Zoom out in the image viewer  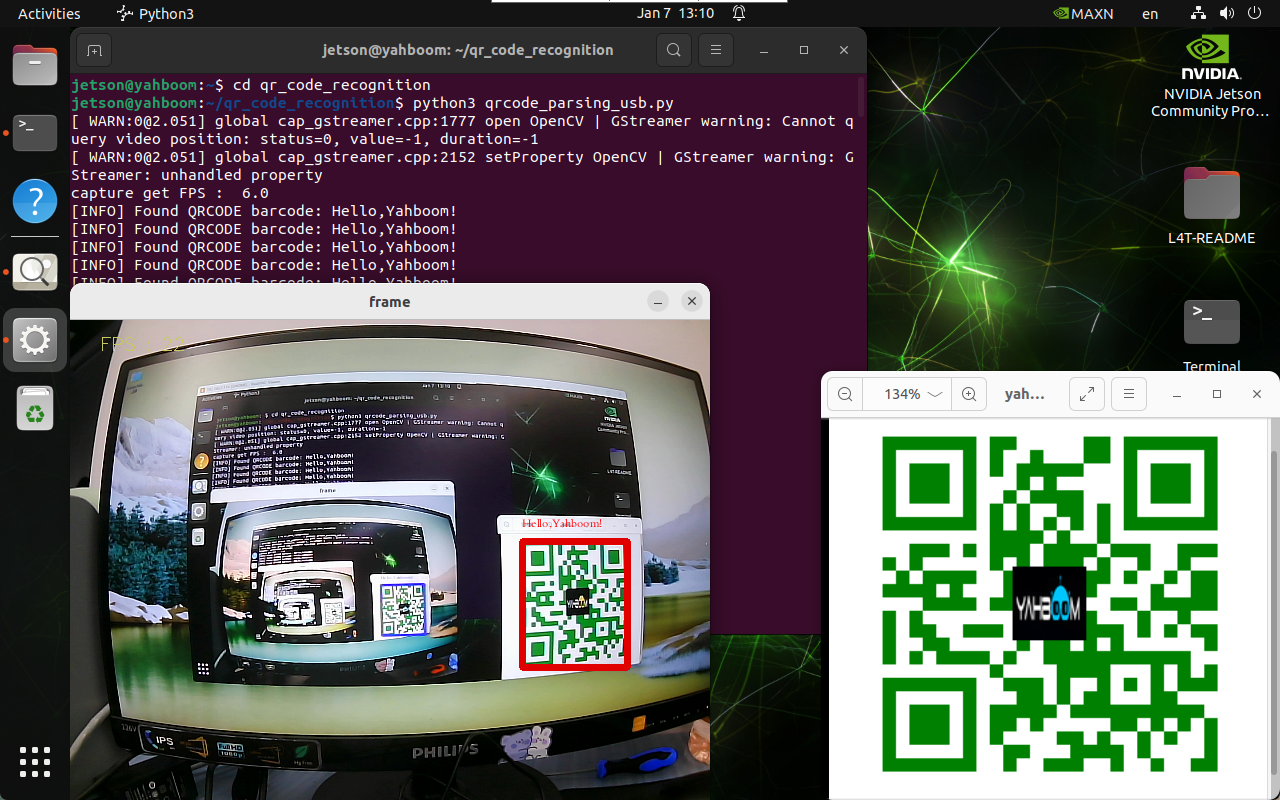[845, 394]
